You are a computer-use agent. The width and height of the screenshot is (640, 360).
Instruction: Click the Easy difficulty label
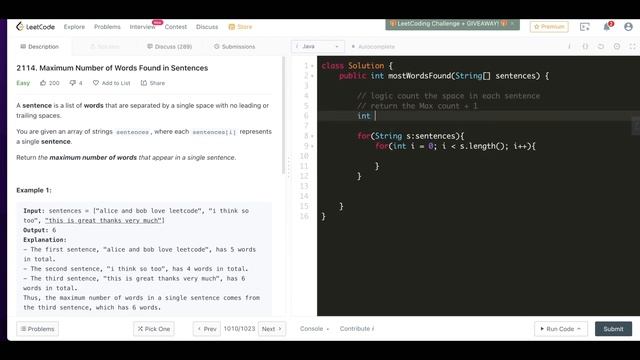[x=23, y=83]
